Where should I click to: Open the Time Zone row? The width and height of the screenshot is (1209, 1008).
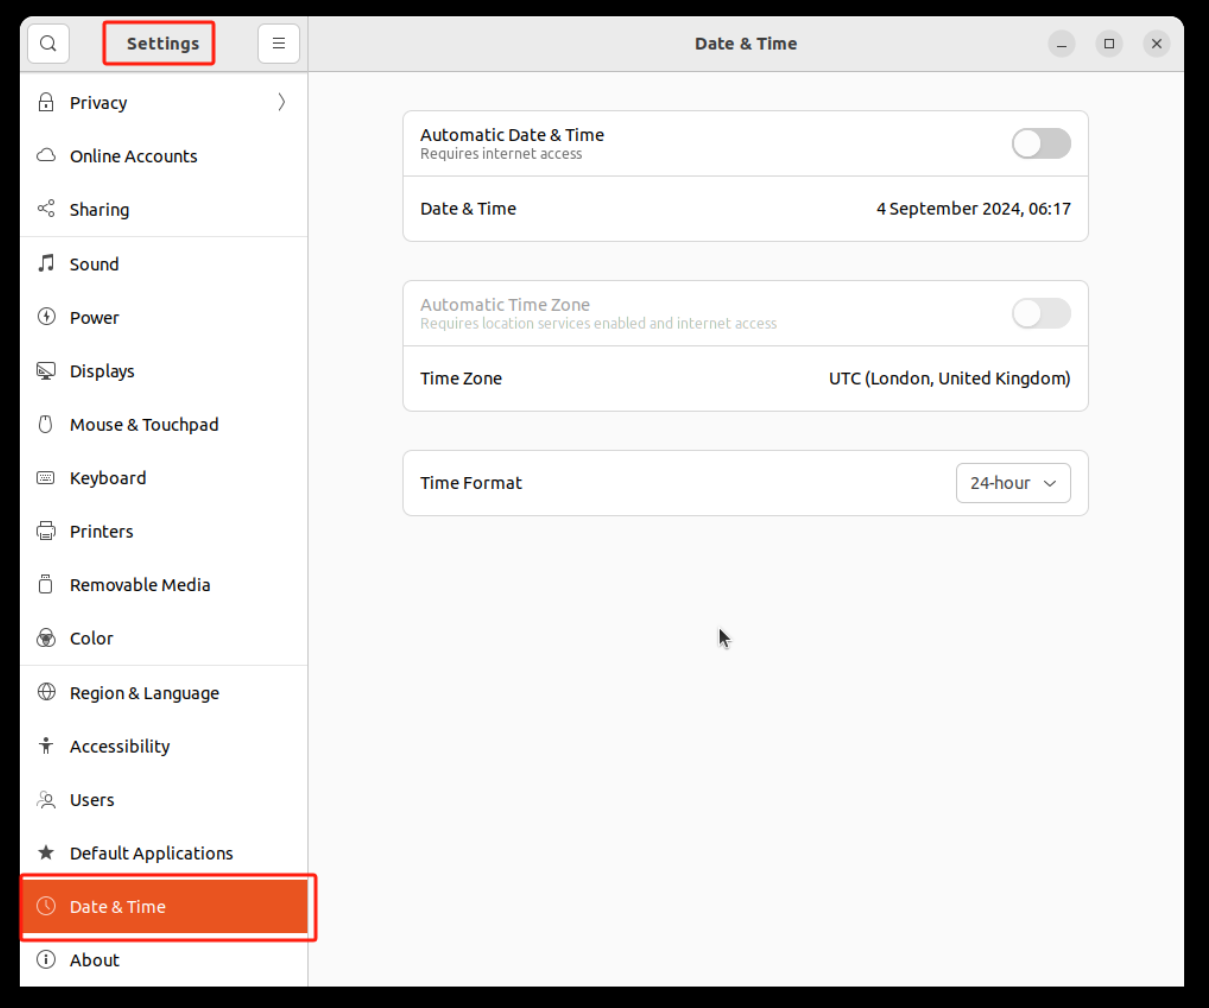[745, 379]
